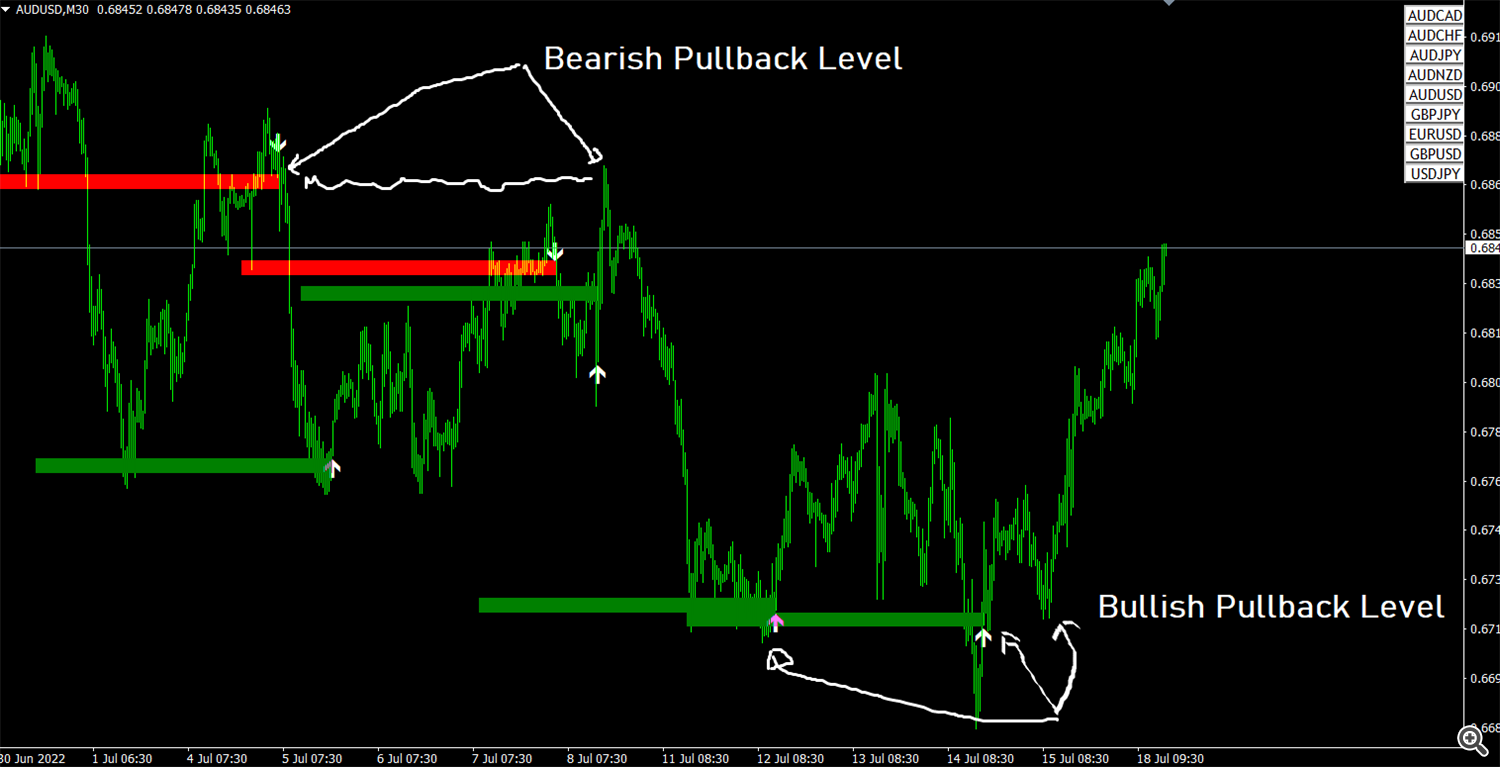Open the USDJPY pair chart
This screenshot has height=767, width=1500.
pyautogui.click(x=1434, y=174)
